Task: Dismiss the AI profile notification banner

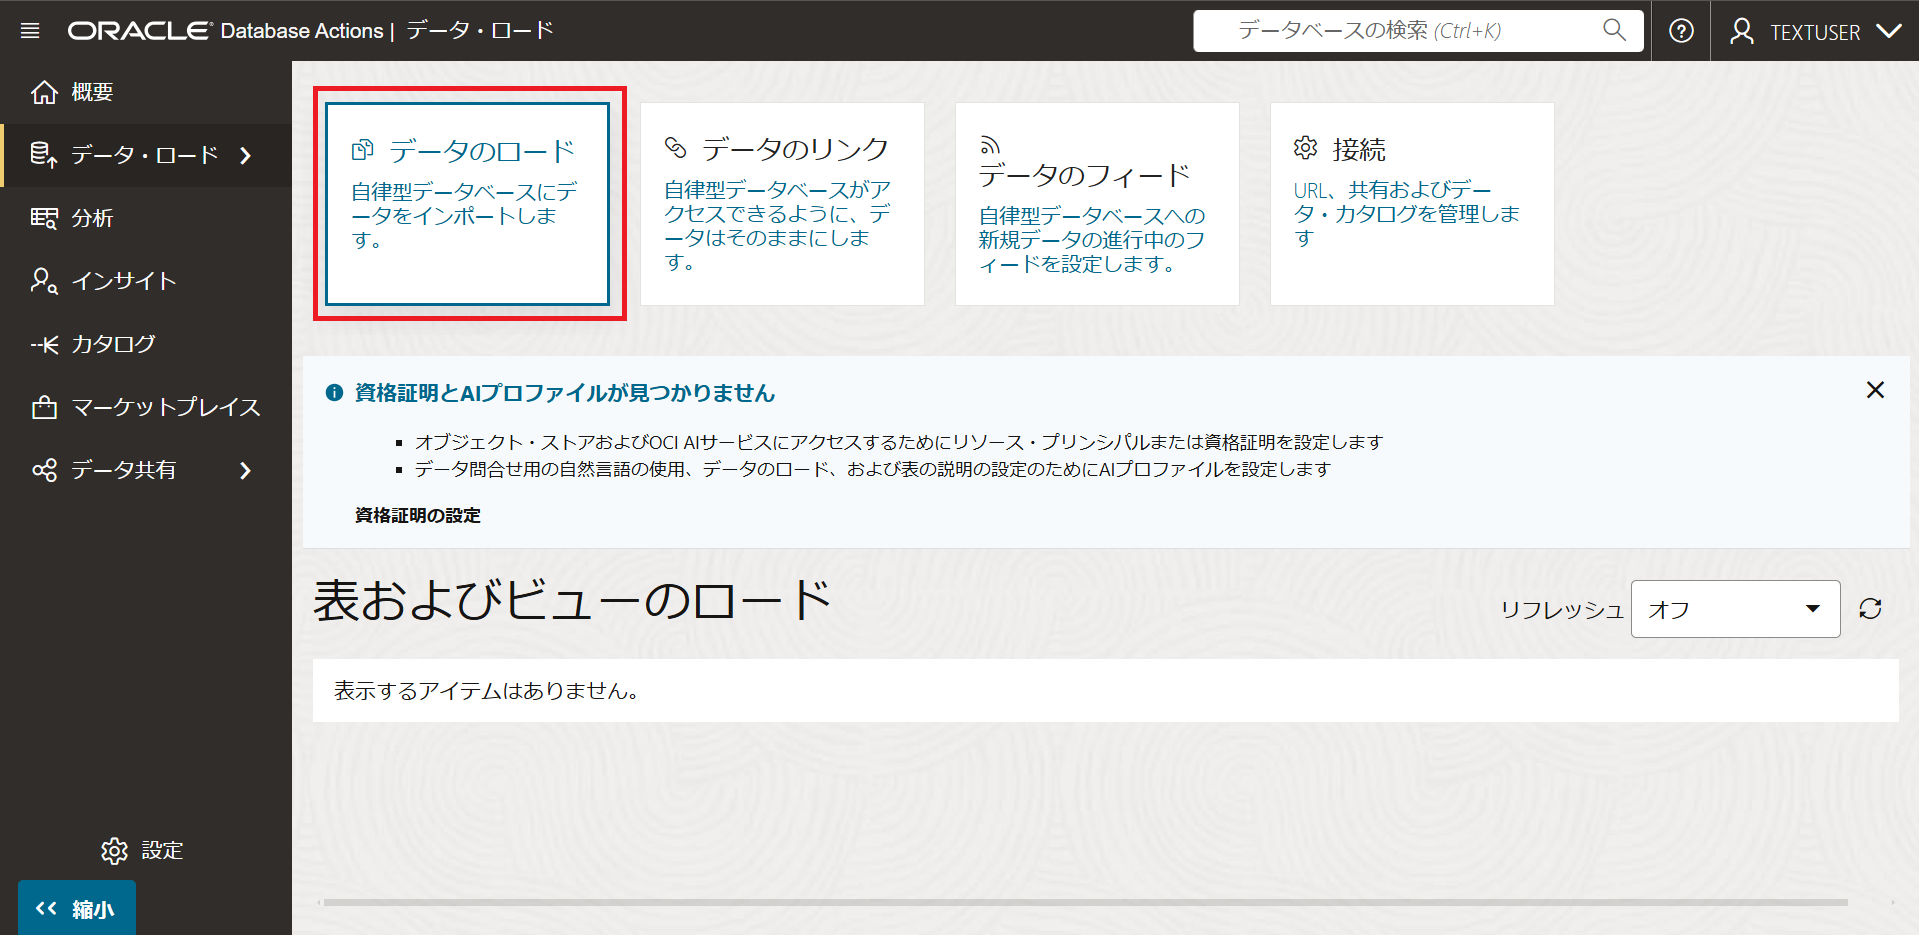Action: (x=1875, y=390)
